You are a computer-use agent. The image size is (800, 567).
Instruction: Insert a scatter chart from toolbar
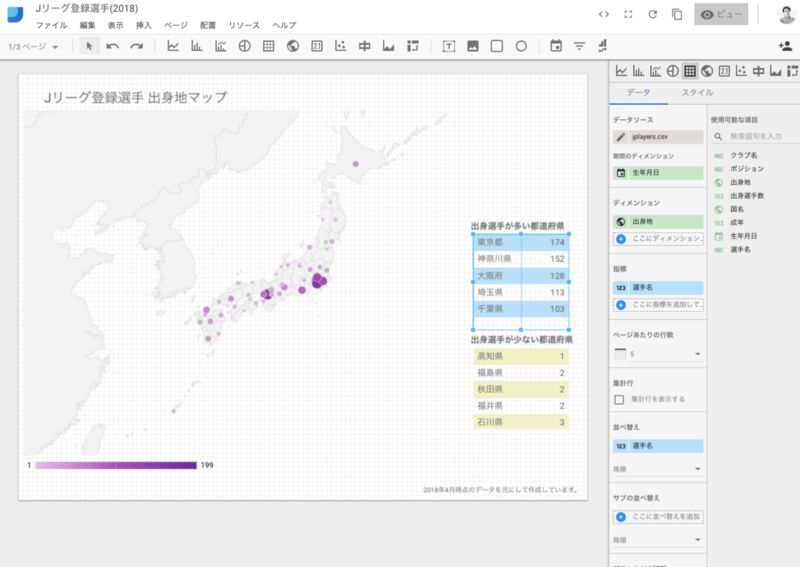340,46
